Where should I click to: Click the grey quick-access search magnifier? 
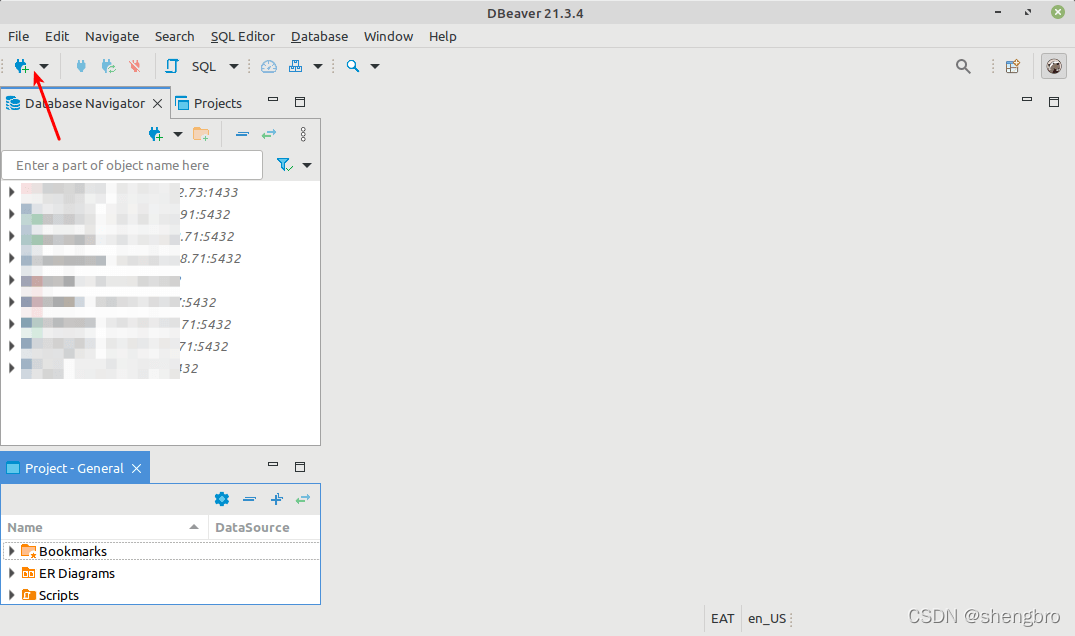tap(963, 66)
